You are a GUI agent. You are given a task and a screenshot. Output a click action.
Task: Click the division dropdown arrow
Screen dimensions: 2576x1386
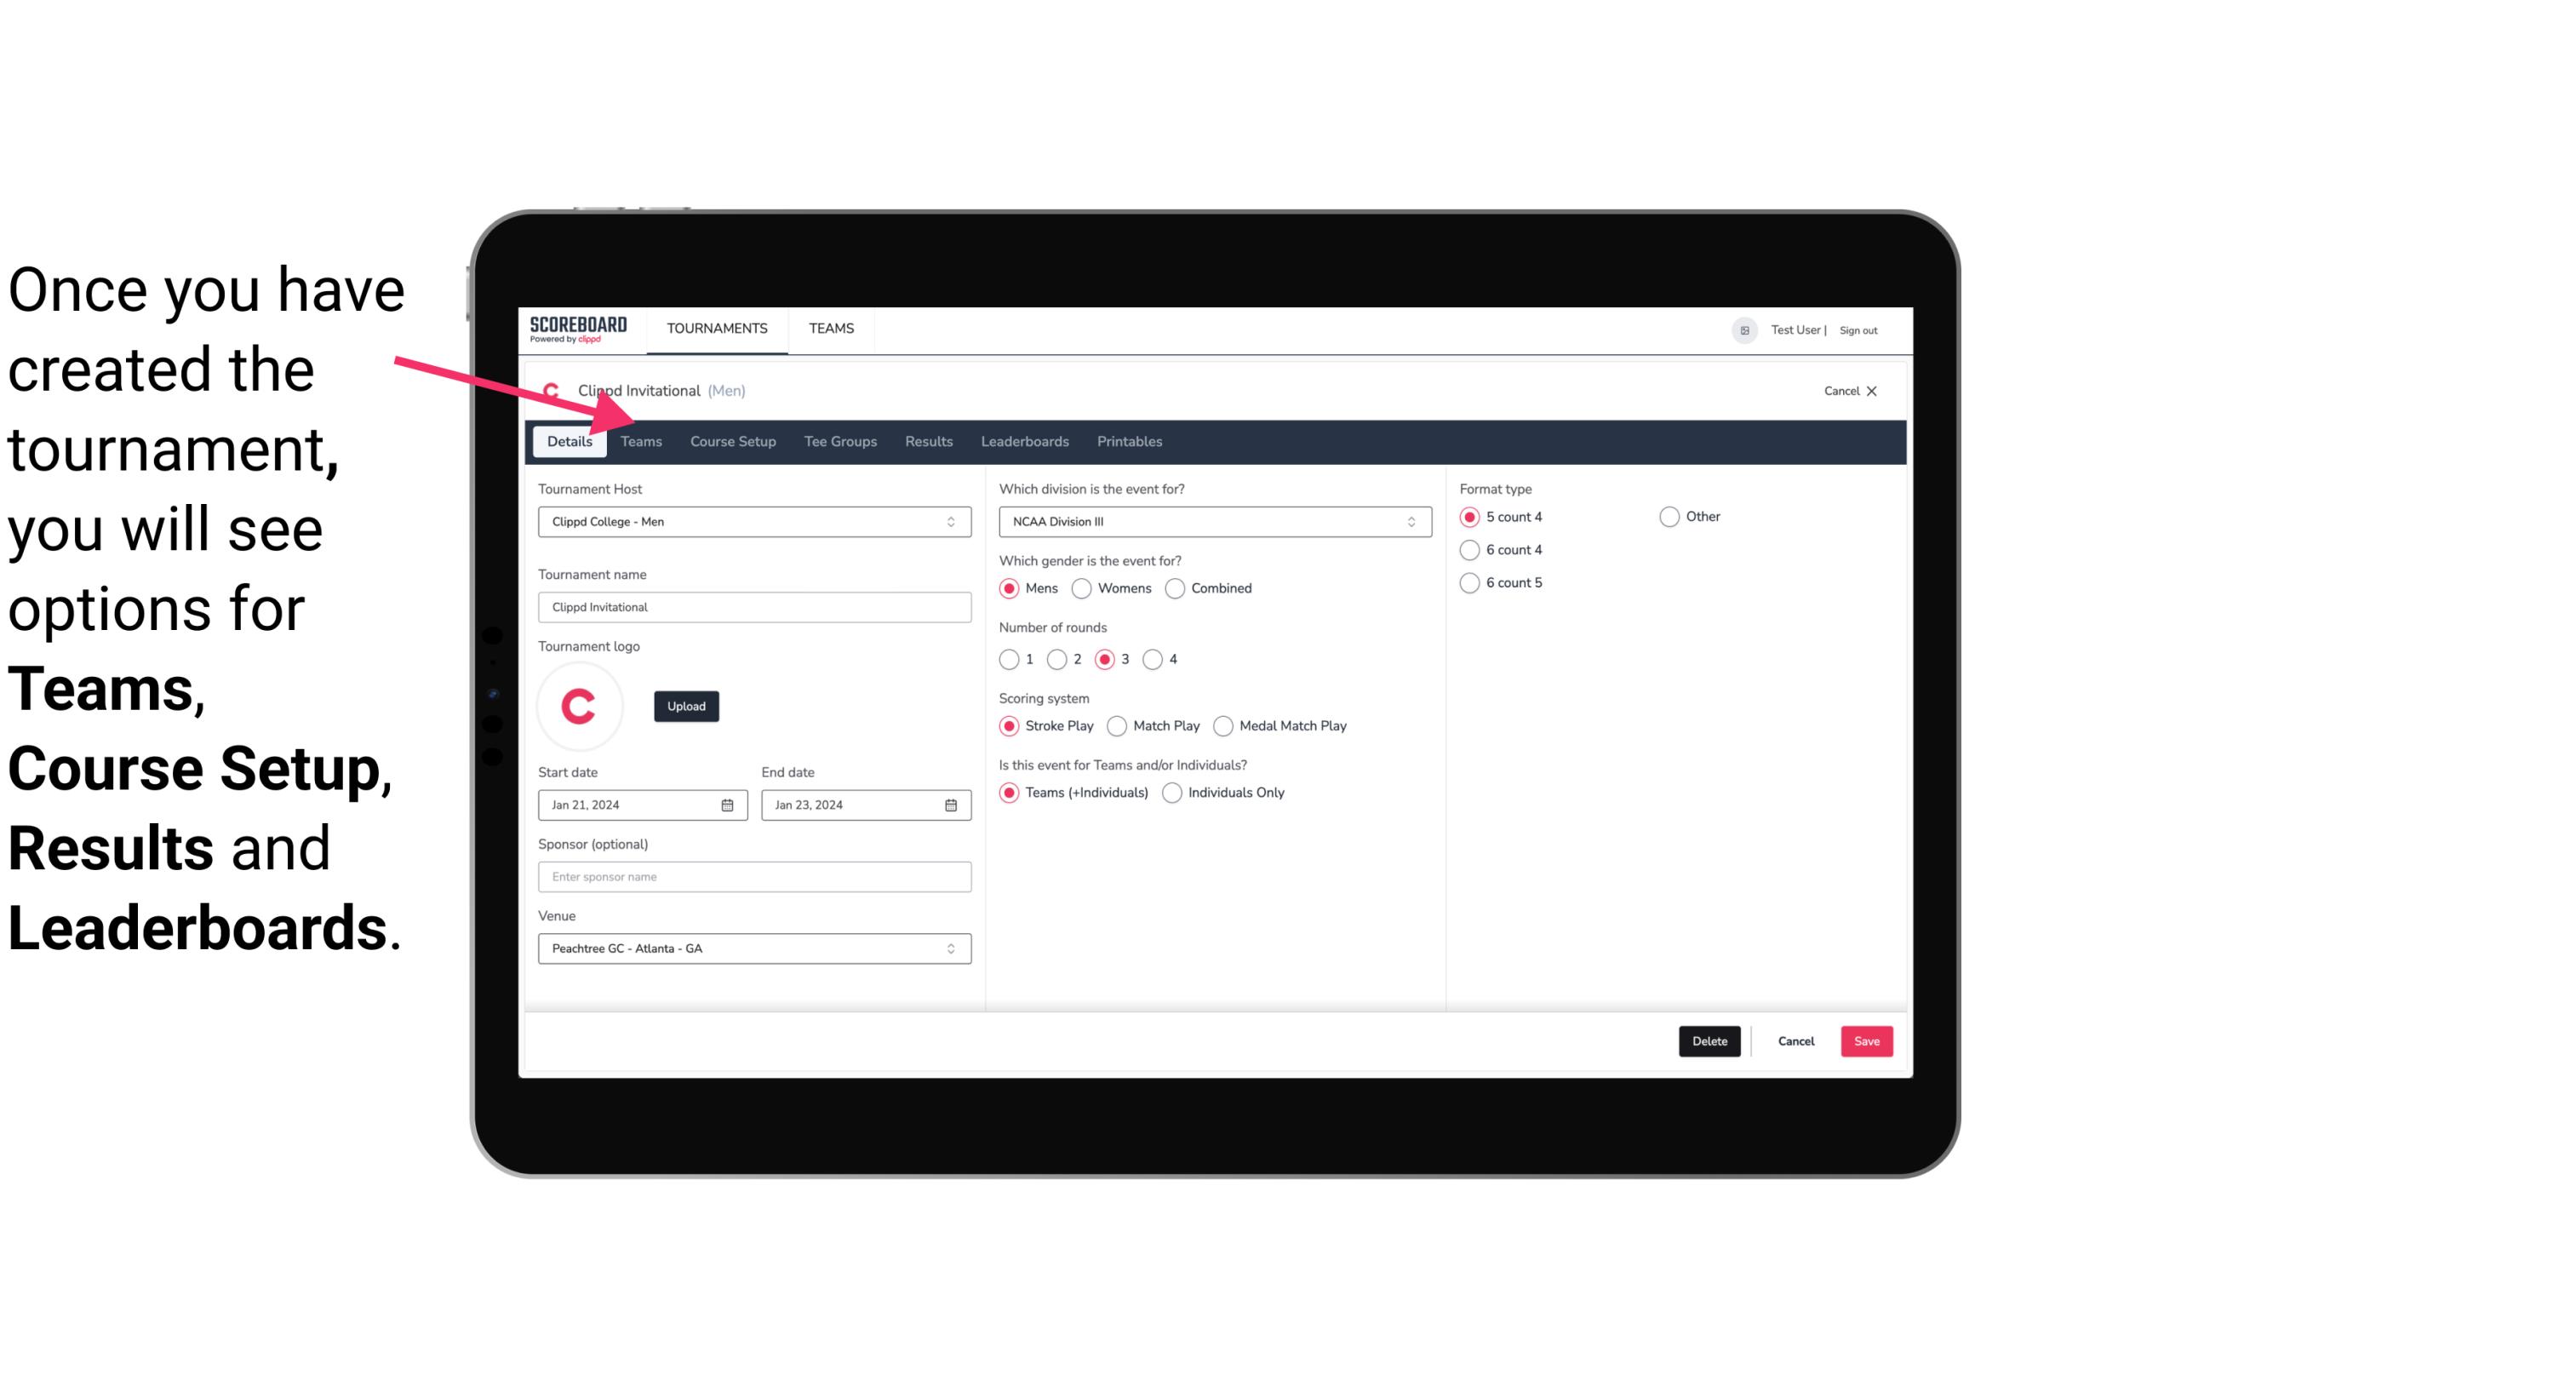click(x=1409, y=521)
